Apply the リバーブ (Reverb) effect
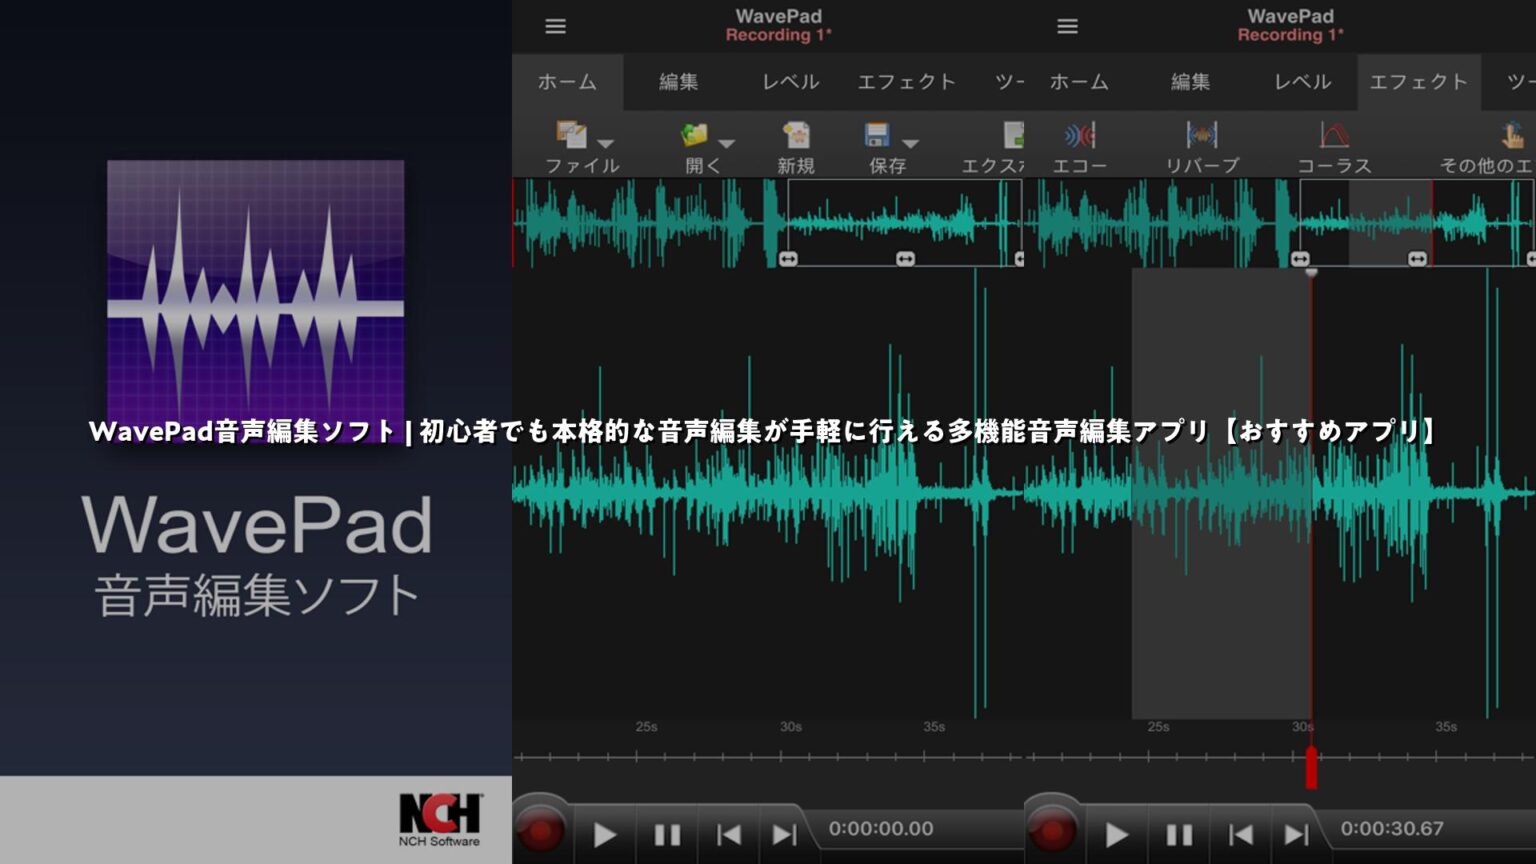 [x=1201, y=133]
